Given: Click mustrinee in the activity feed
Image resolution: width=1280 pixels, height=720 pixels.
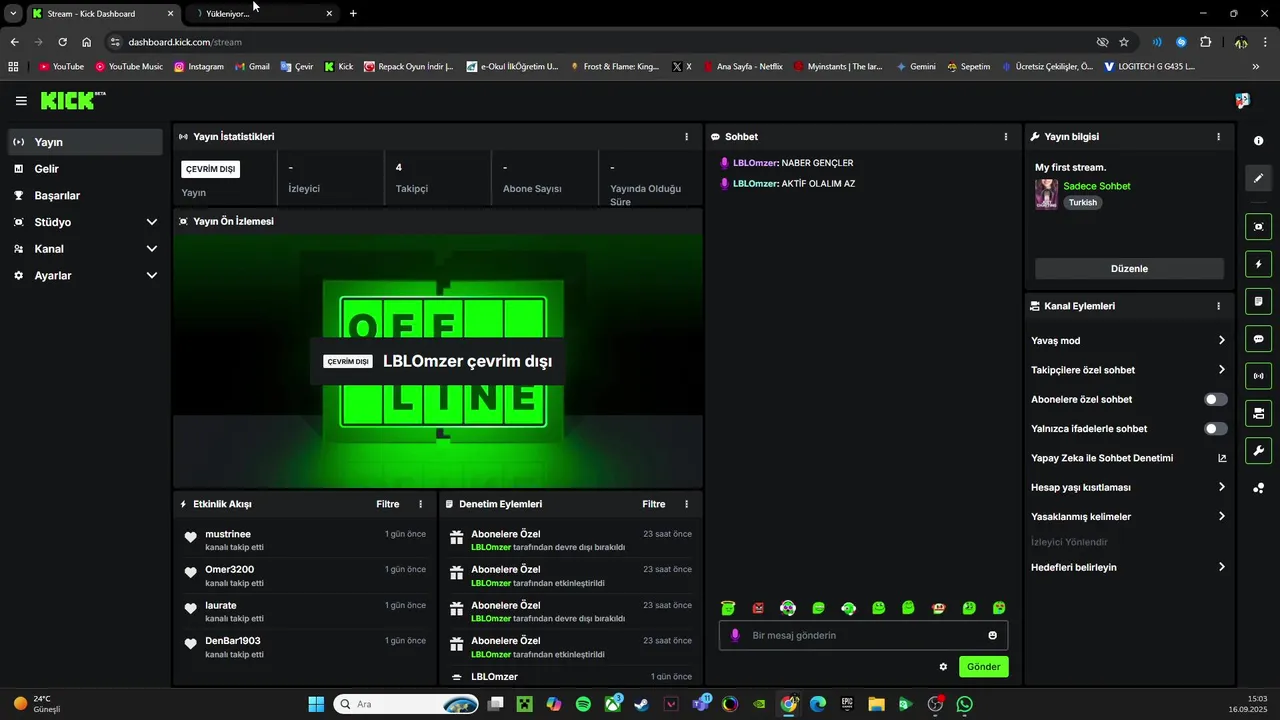Looking at the screenshot, I should [x=228, y=534].
